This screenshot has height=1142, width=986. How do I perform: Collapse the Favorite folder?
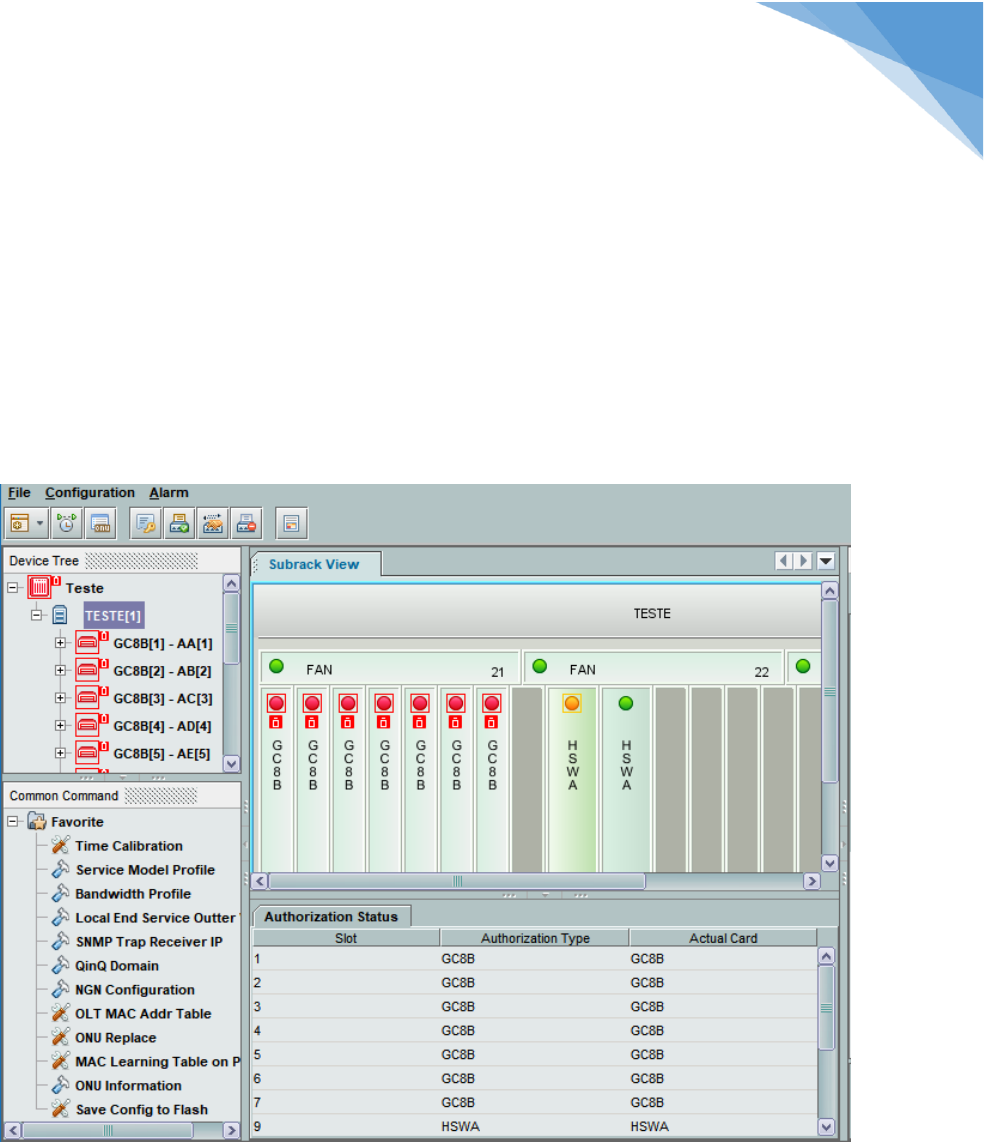click(x=13, y=822)
